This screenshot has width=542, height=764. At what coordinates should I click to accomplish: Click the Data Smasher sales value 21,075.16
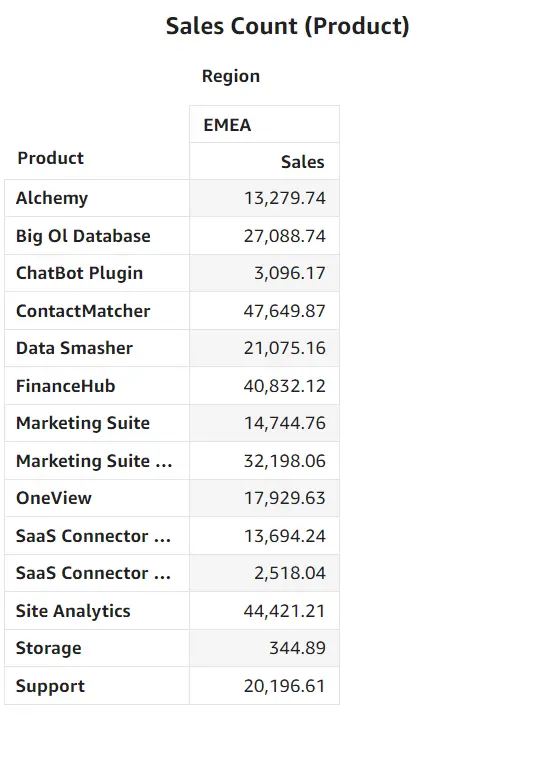tap(285, 348)
